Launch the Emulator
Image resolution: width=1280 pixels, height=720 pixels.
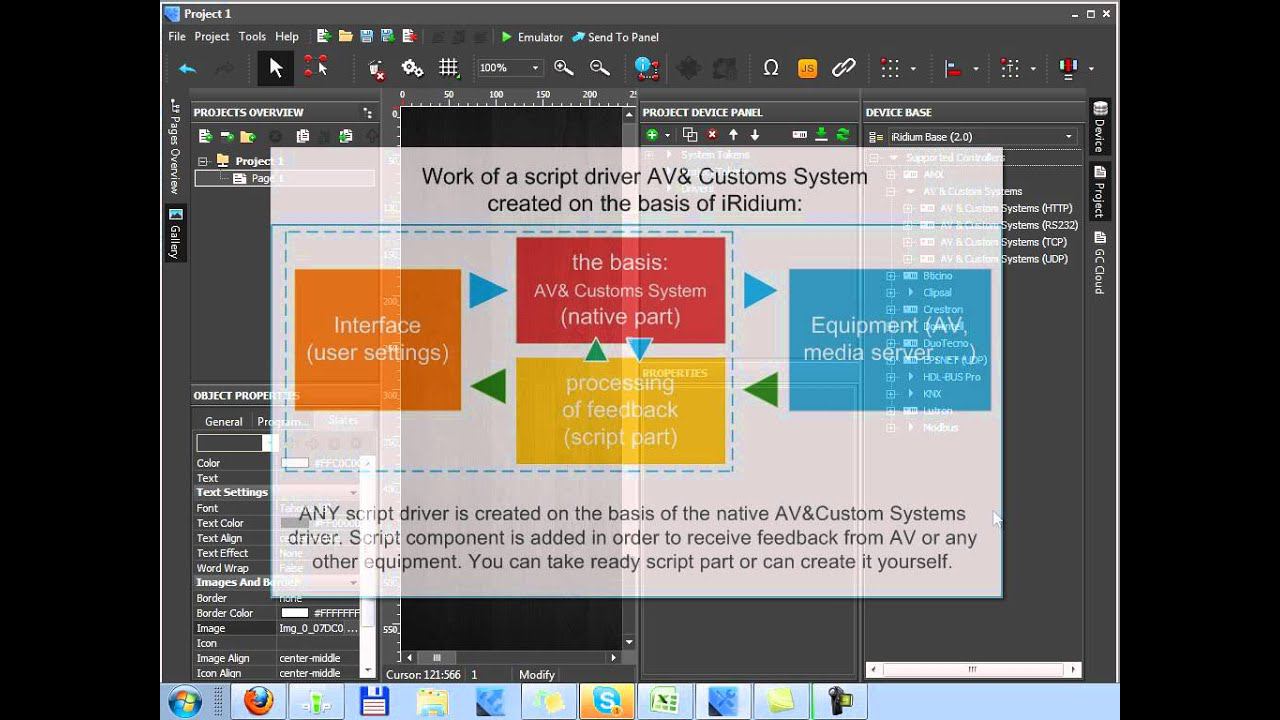tap(532, 37)
